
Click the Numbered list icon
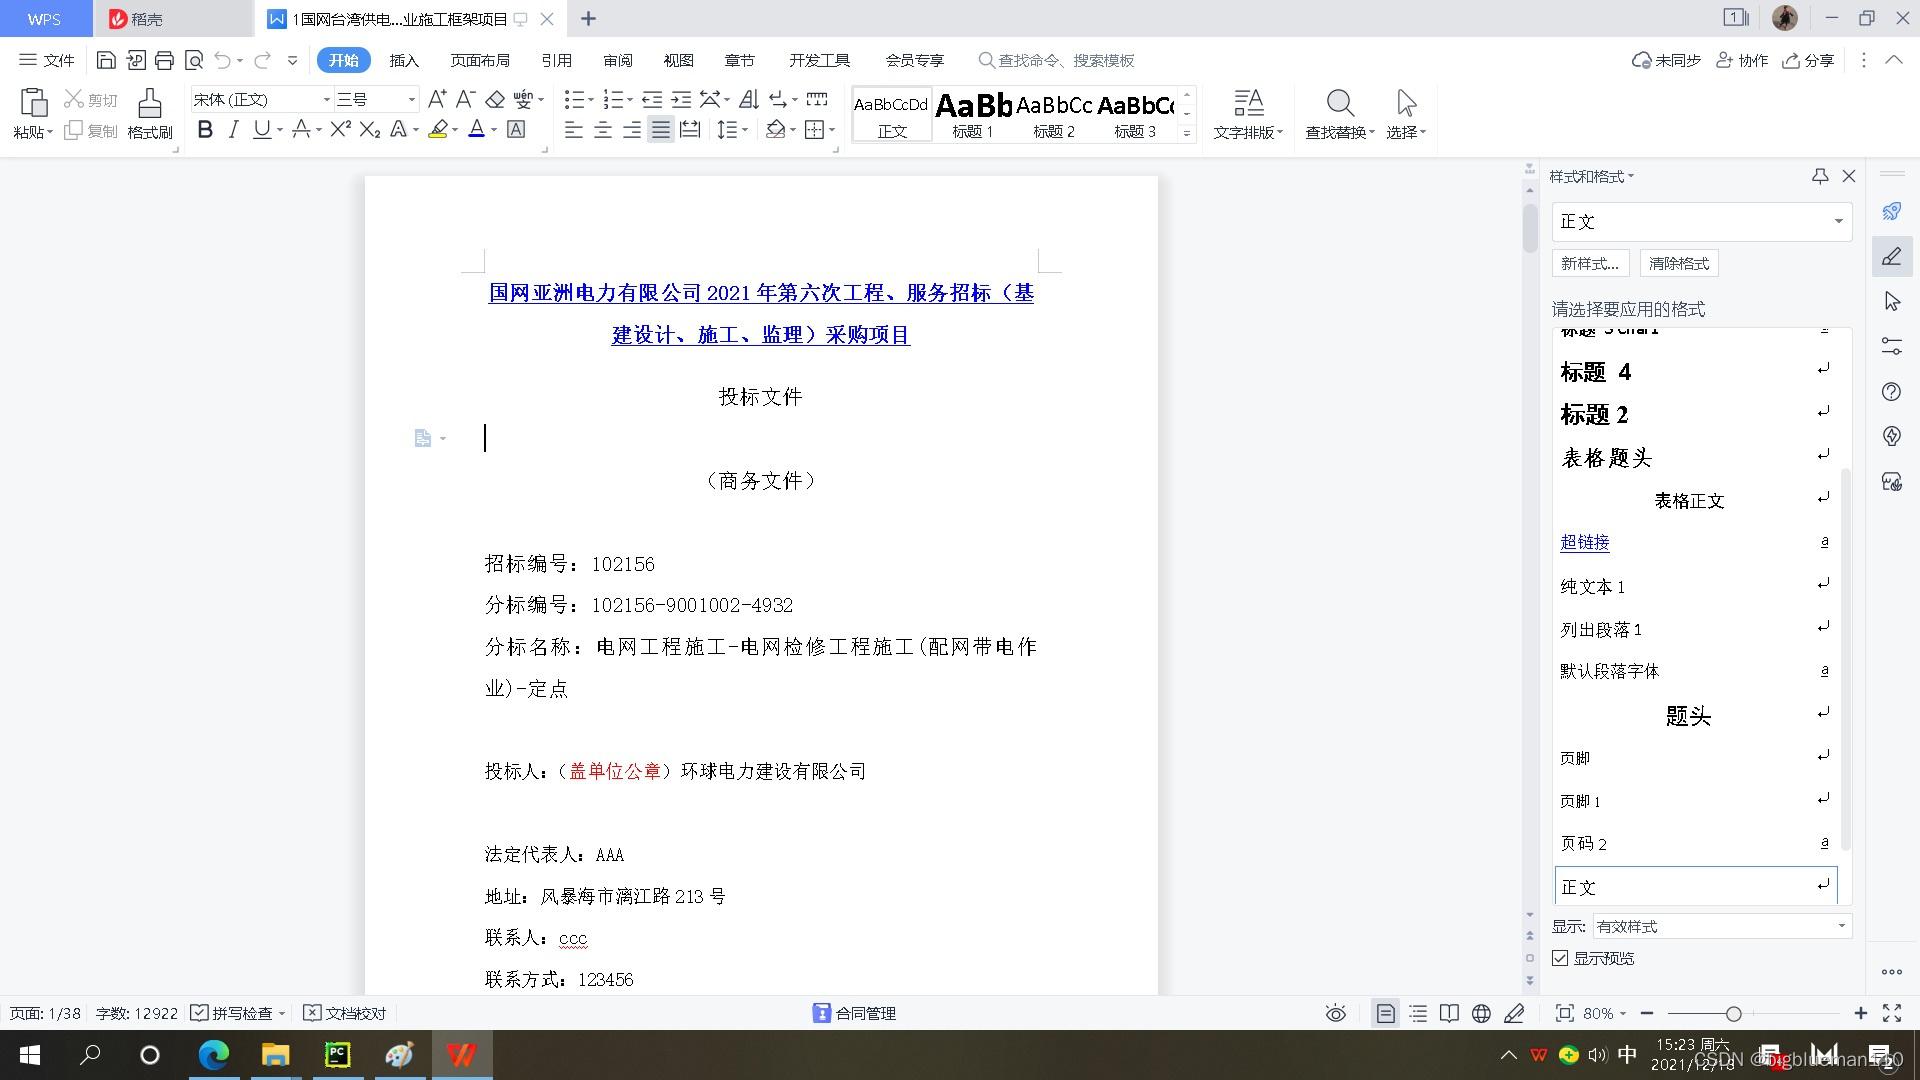pyautogui.click(x=614, y=99)
